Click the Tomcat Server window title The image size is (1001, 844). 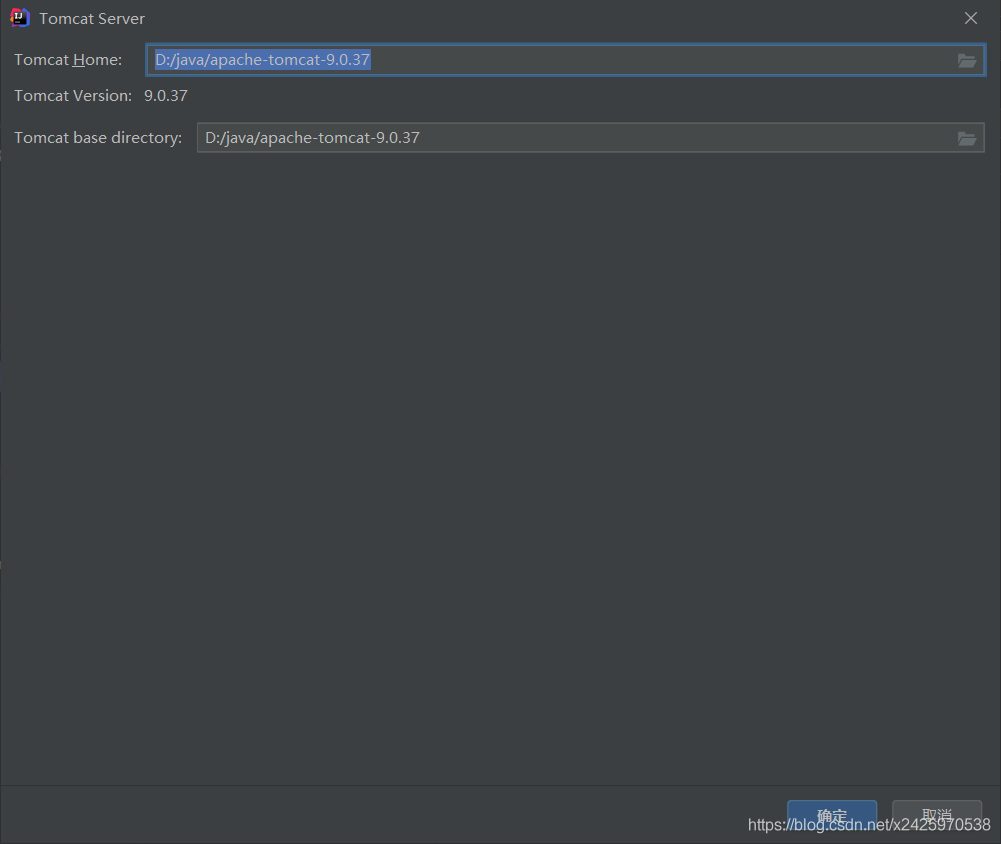pyautogui.click(x=92, y=19)
